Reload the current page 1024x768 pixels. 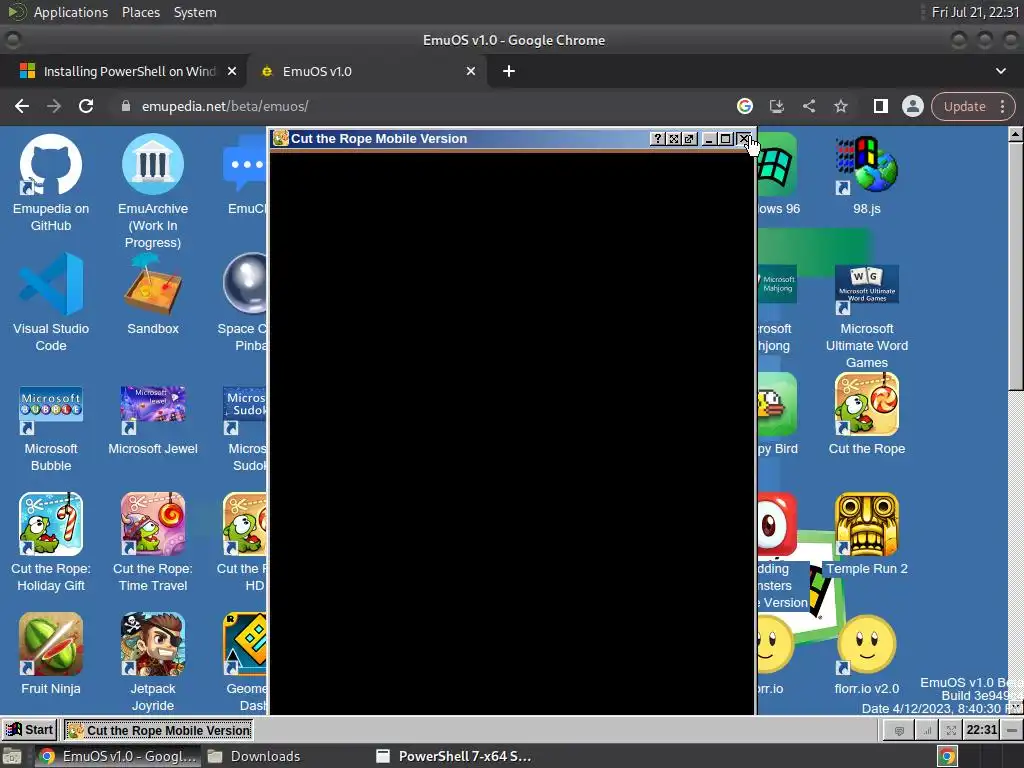pyautogui.click(x=86, y=106)
